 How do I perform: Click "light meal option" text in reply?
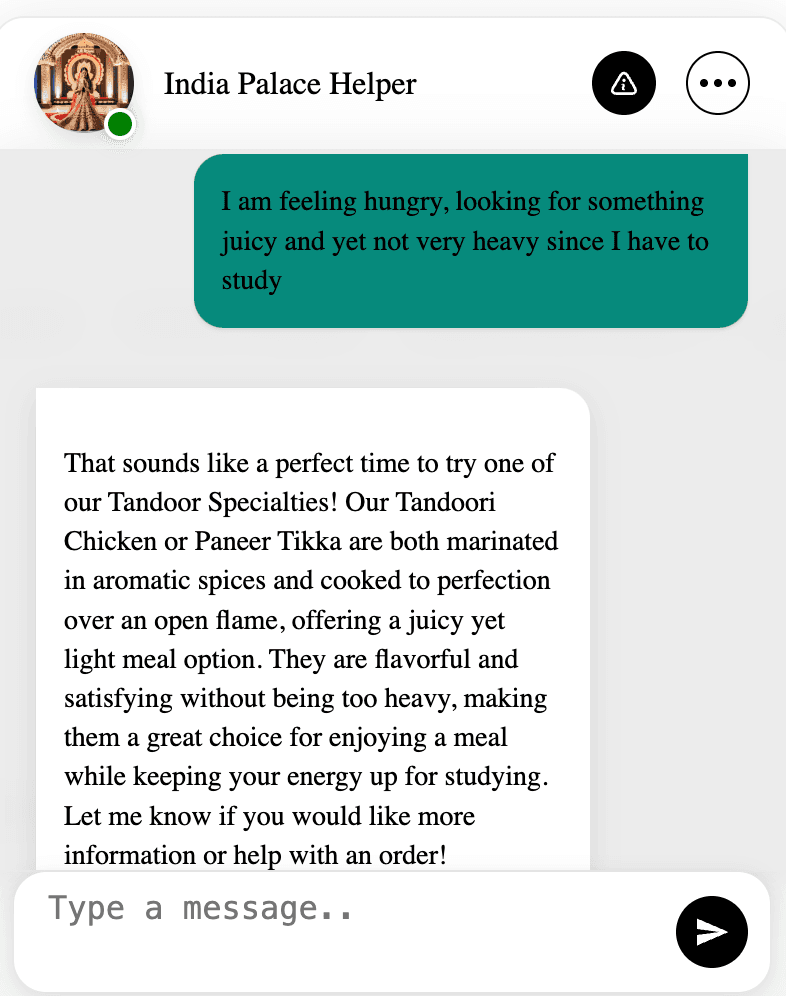(x=163, y=659)
